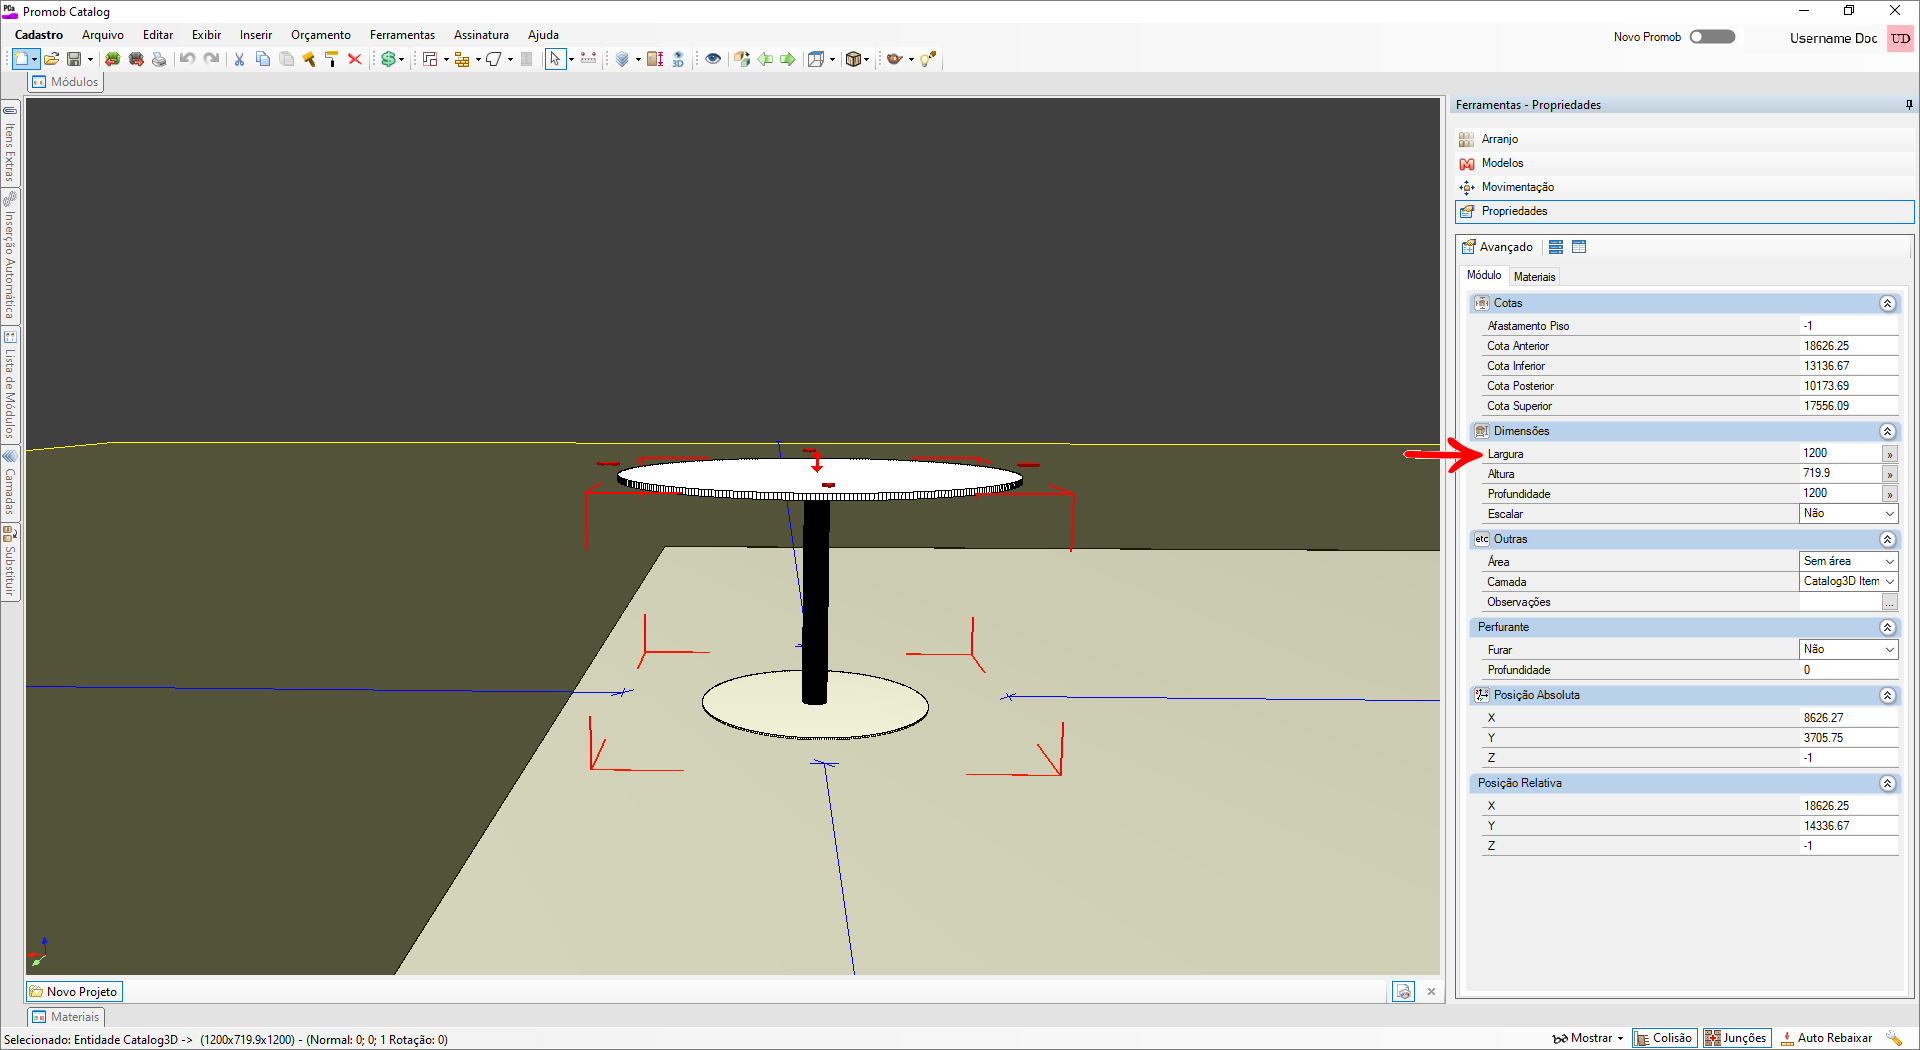Click the layers stack icon in toolbar

click(622, 59)
